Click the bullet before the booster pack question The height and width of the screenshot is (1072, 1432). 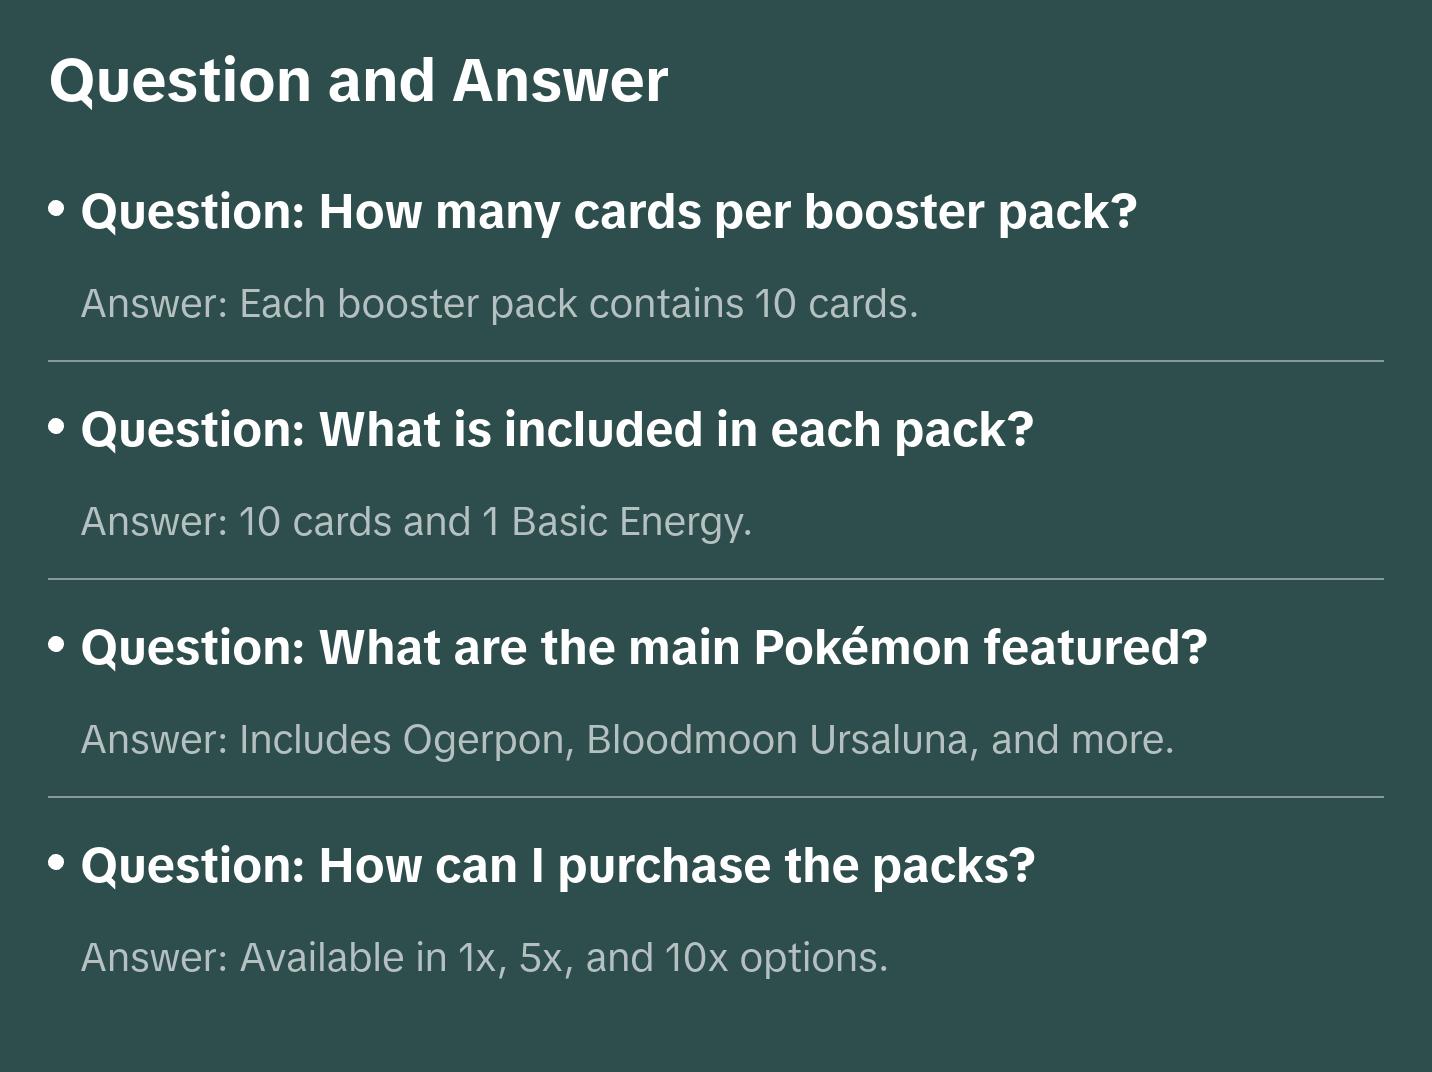tap(57, 208)
